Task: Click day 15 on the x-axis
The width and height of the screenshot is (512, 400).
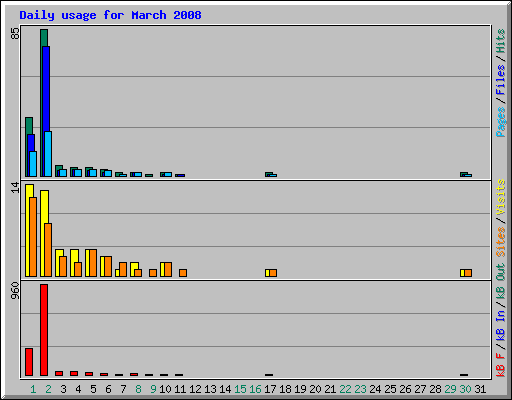Action: [x=240, y=389]
